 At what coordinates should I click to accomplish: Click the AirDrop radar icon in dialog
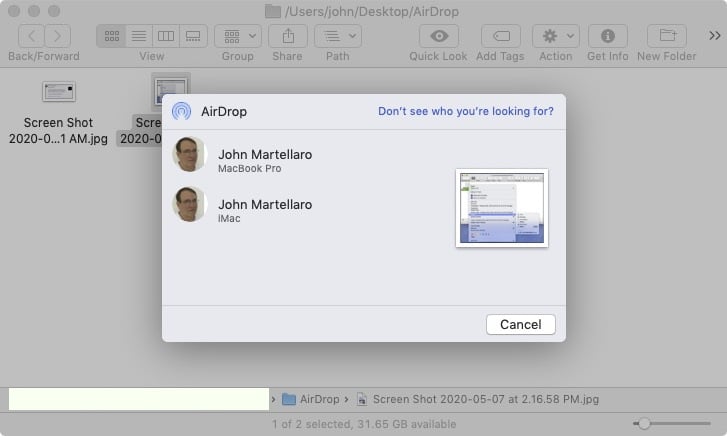[181, 111]
